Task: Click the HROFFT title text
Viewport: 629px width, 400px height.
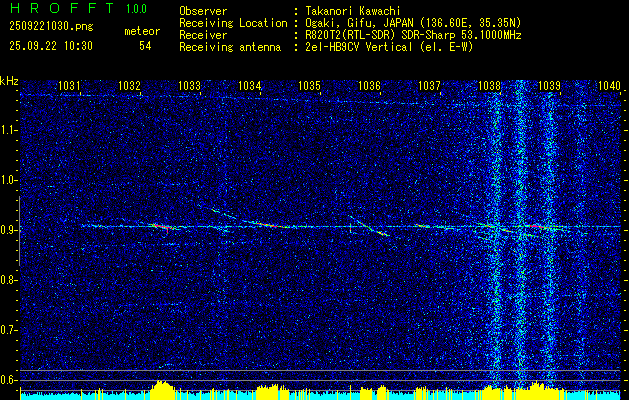Action: tap(61, 8)
